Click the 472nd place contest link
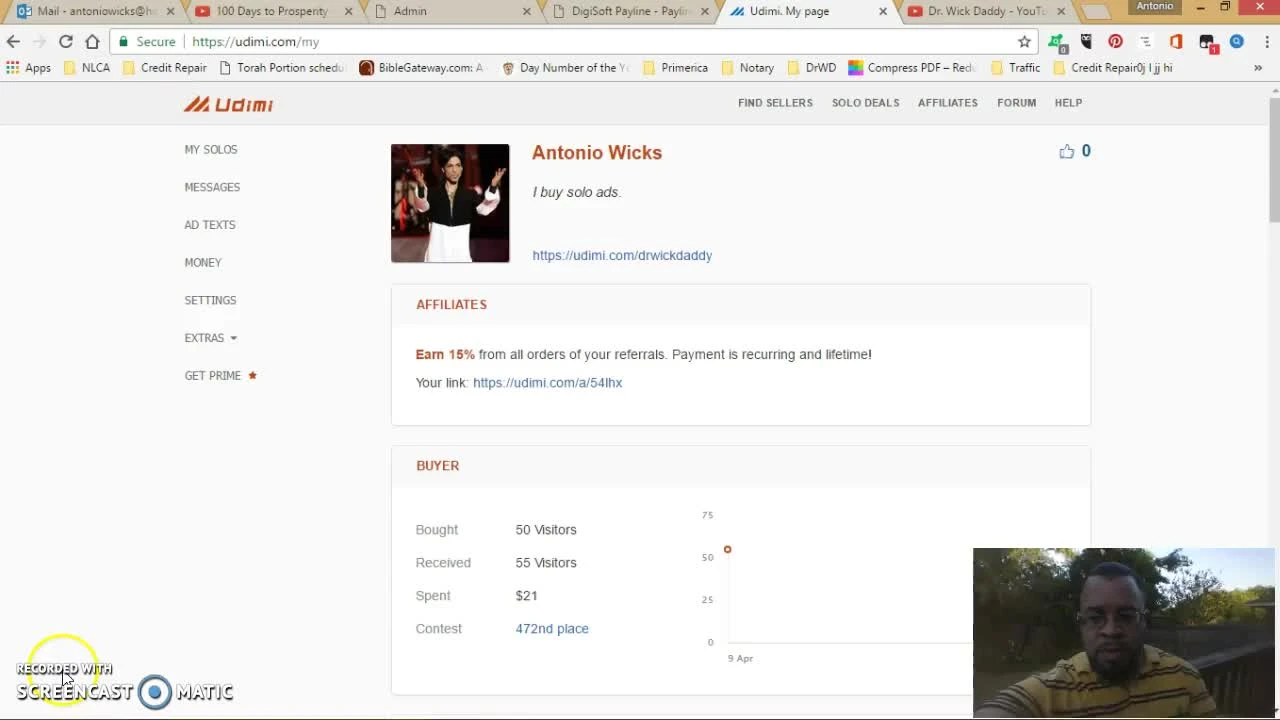This screenshot has height=720, width=1280. point(552,629)
